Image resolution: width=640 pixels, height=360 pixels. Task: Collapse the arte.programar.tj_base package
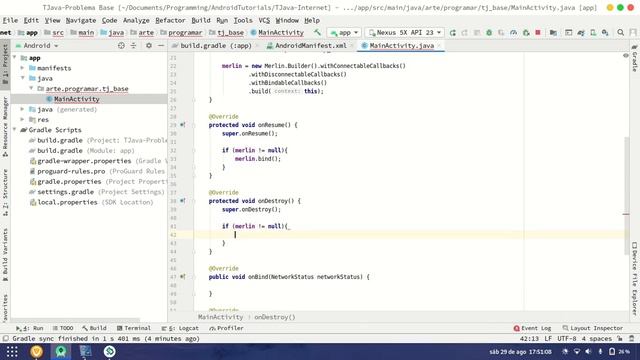[31, 89]
